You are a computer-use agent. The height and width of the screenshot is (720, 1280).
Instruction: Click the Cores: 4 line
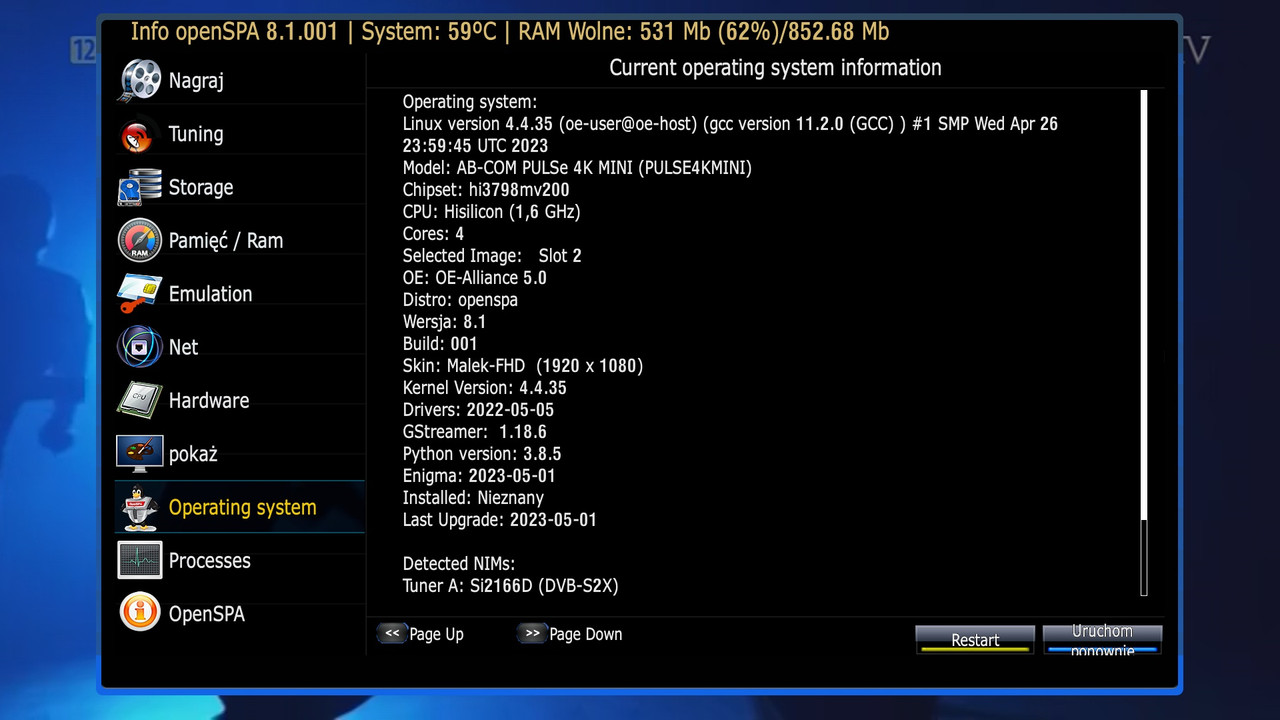click(x=433, y=234)
